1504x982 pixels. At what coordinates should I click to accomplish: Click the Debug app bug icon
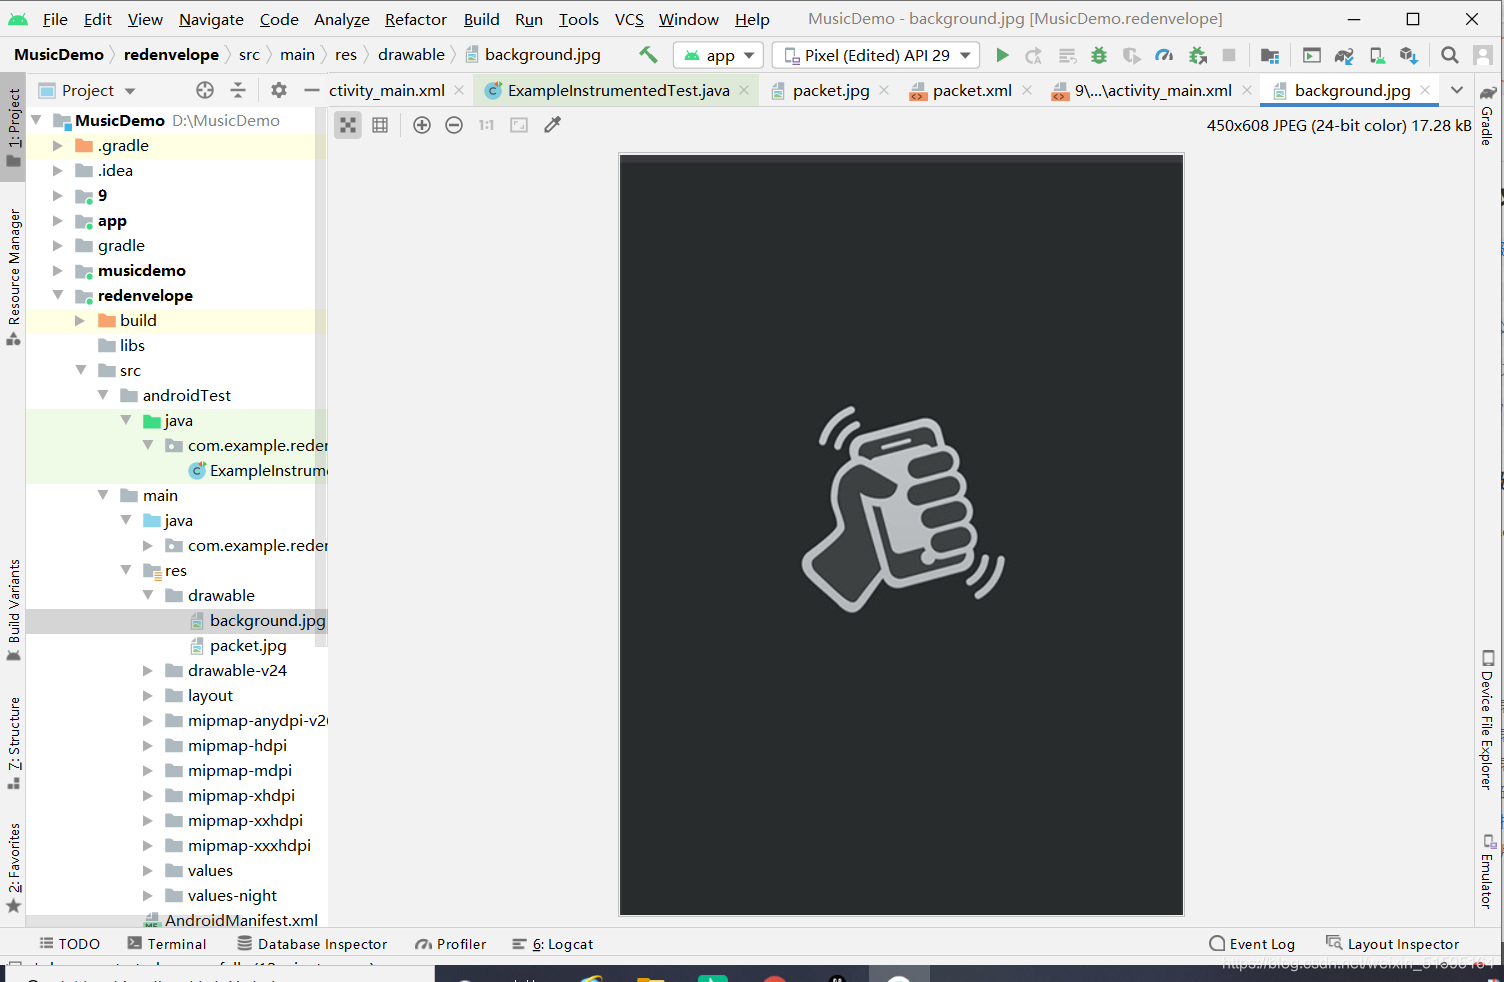pyautogui.click(x=1099, y=55)
